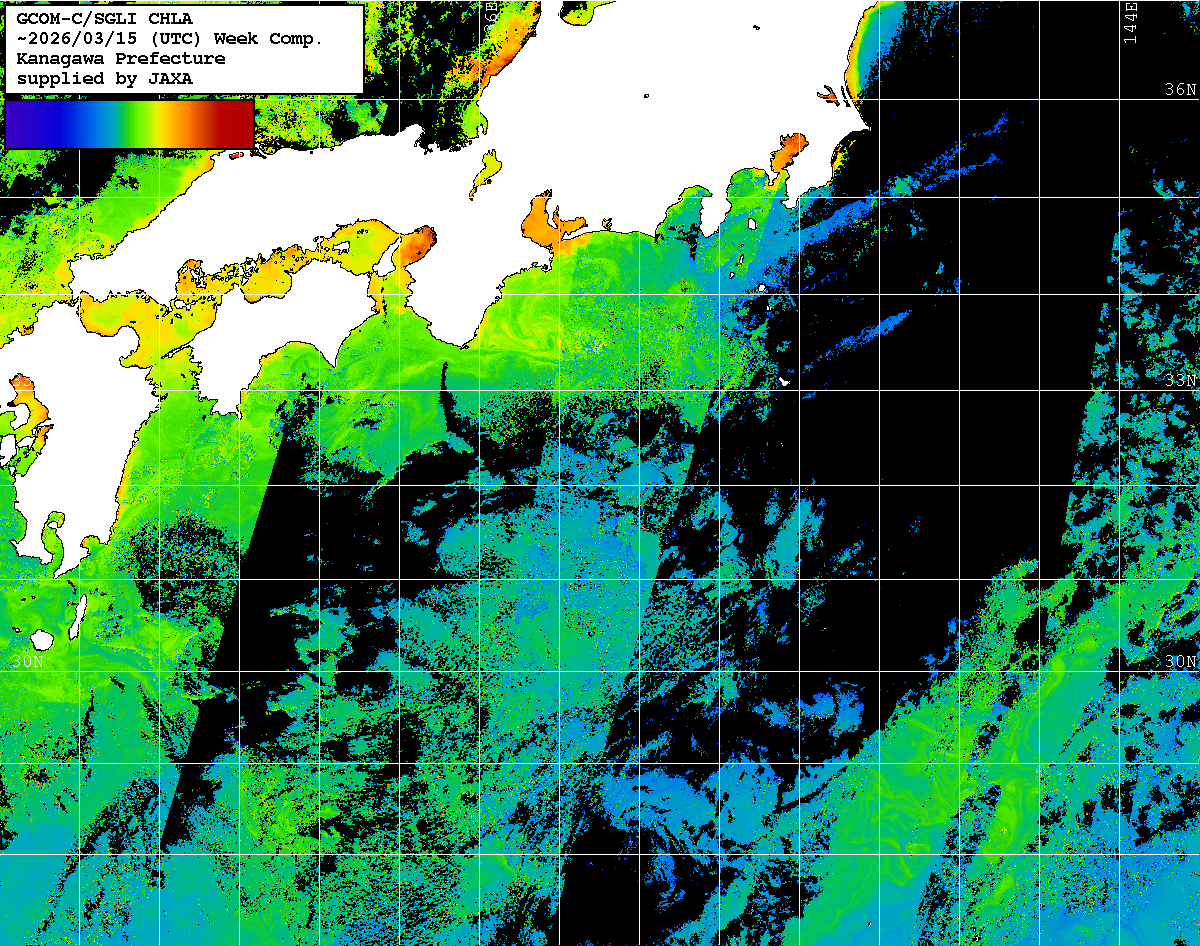Click the 2026/03/15 (UTC) date line

(x=169, y=38)
